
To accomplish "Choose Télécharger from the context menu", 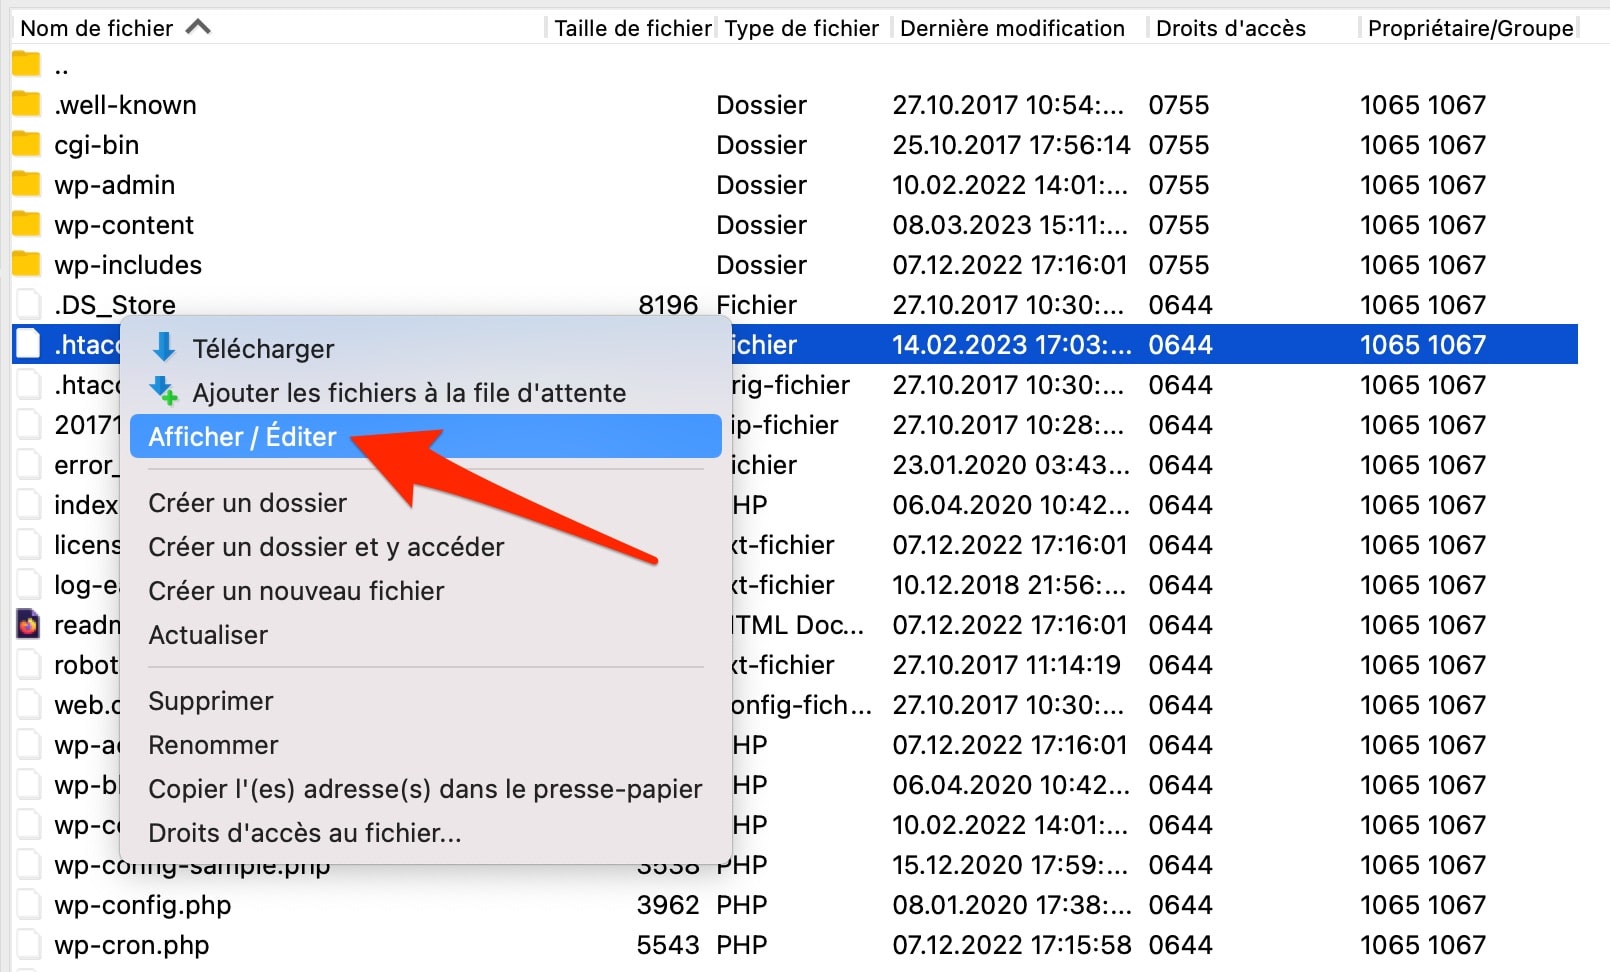I will click(426, 348).
